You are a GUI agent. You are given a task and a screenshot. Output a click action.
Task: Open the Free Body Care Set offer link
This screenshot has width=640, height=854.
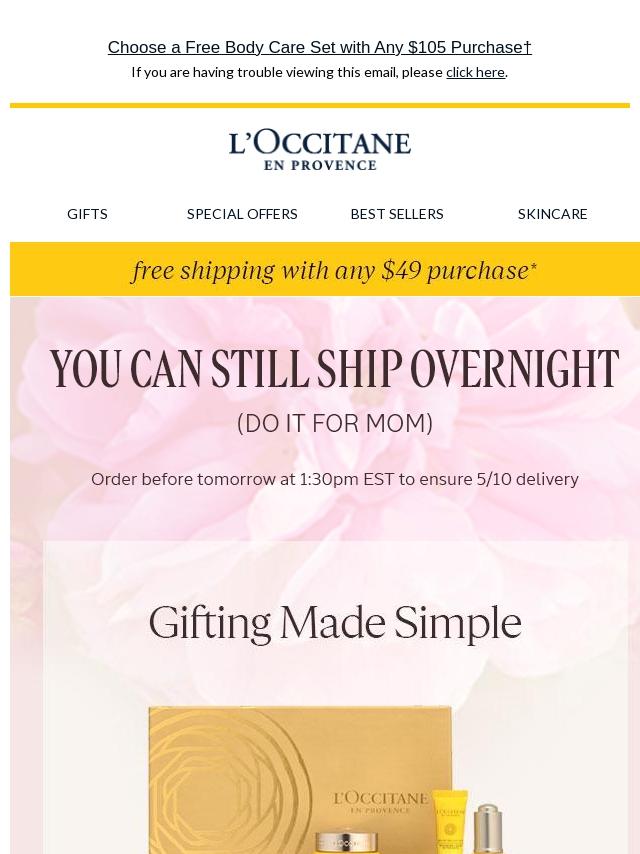[320, 47]
